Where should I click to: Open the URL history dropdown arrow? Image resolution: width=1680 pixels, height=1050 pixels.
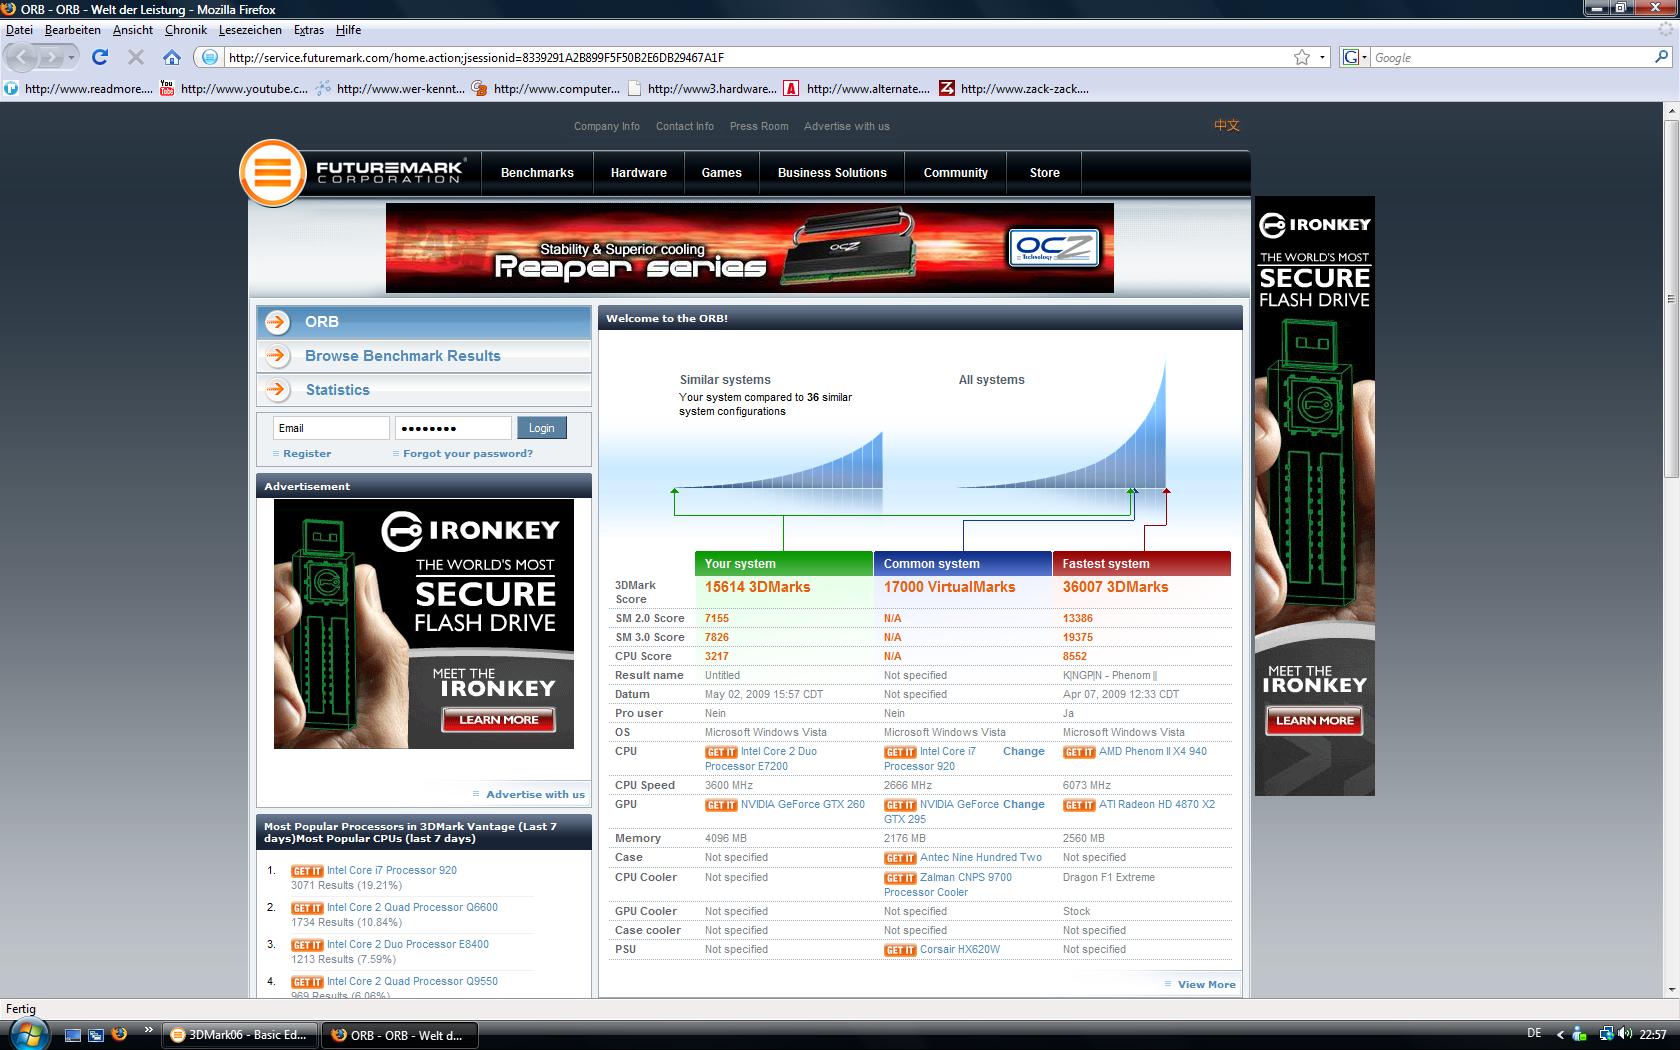tap(1322, 57)
